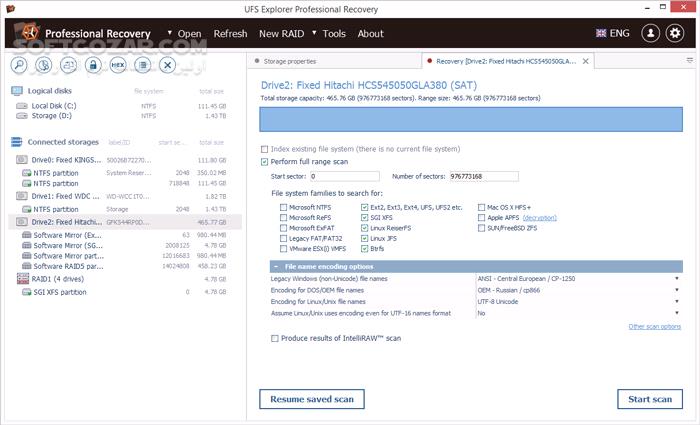Uncheck the Btrfs checkbox
The image size is (700, 425).
pyautogui.click(x=364, y=249)
